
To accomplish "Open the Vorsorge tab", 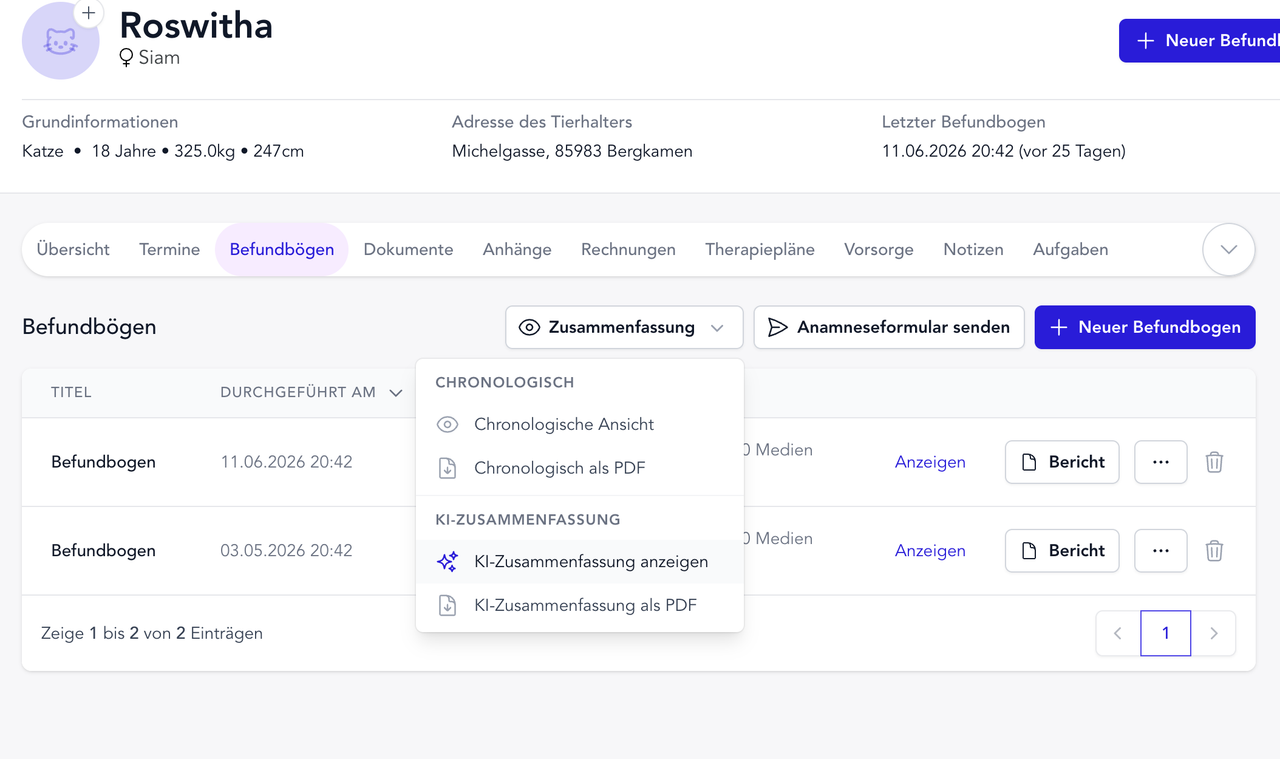I will [879, 249].
